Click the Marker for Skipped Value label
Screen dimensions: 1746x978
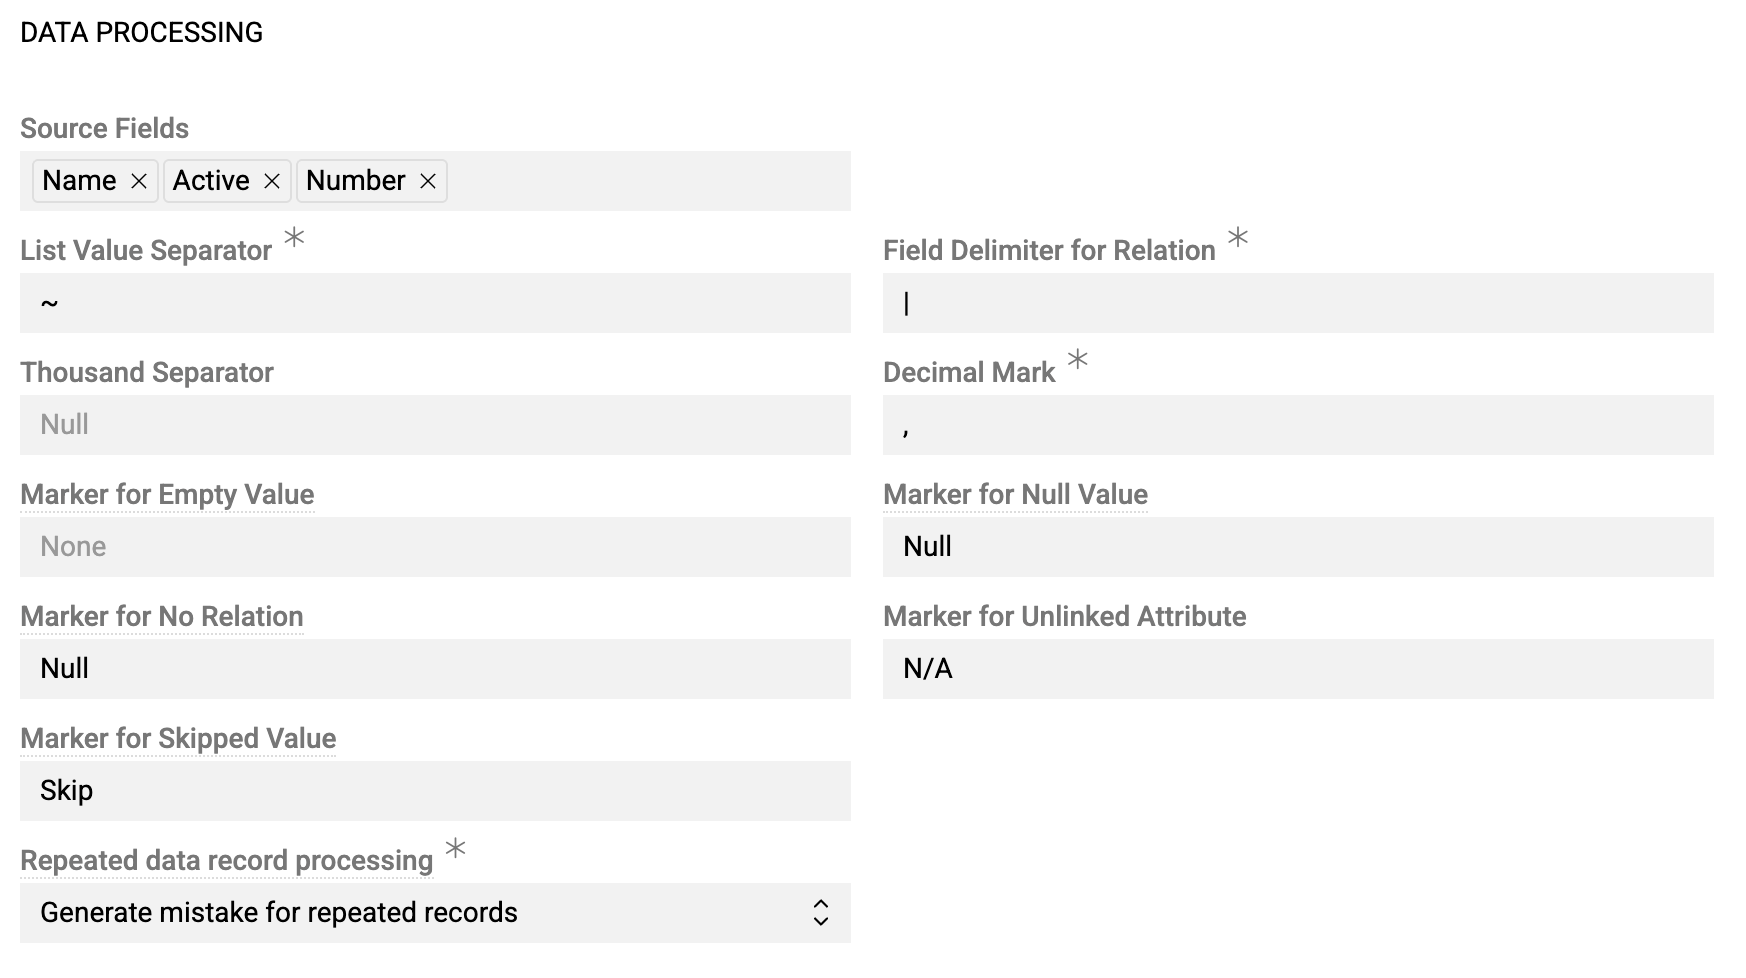[x=178, y=739]
